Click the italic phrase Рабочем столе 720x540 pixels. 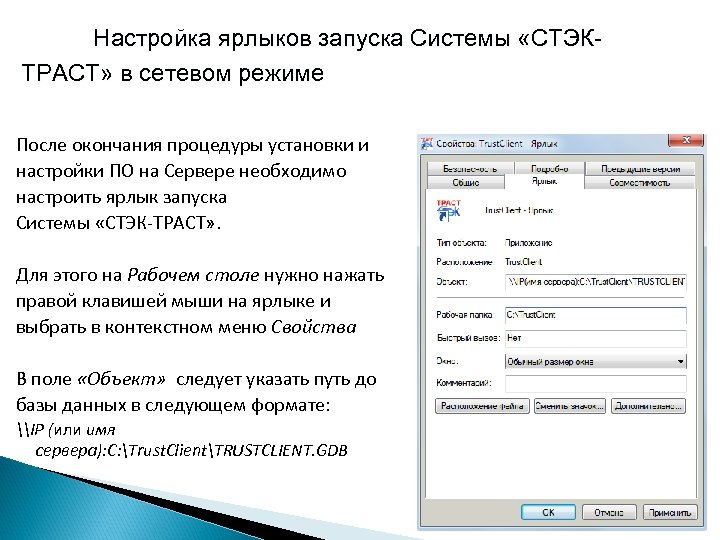(x=193, y=275)
